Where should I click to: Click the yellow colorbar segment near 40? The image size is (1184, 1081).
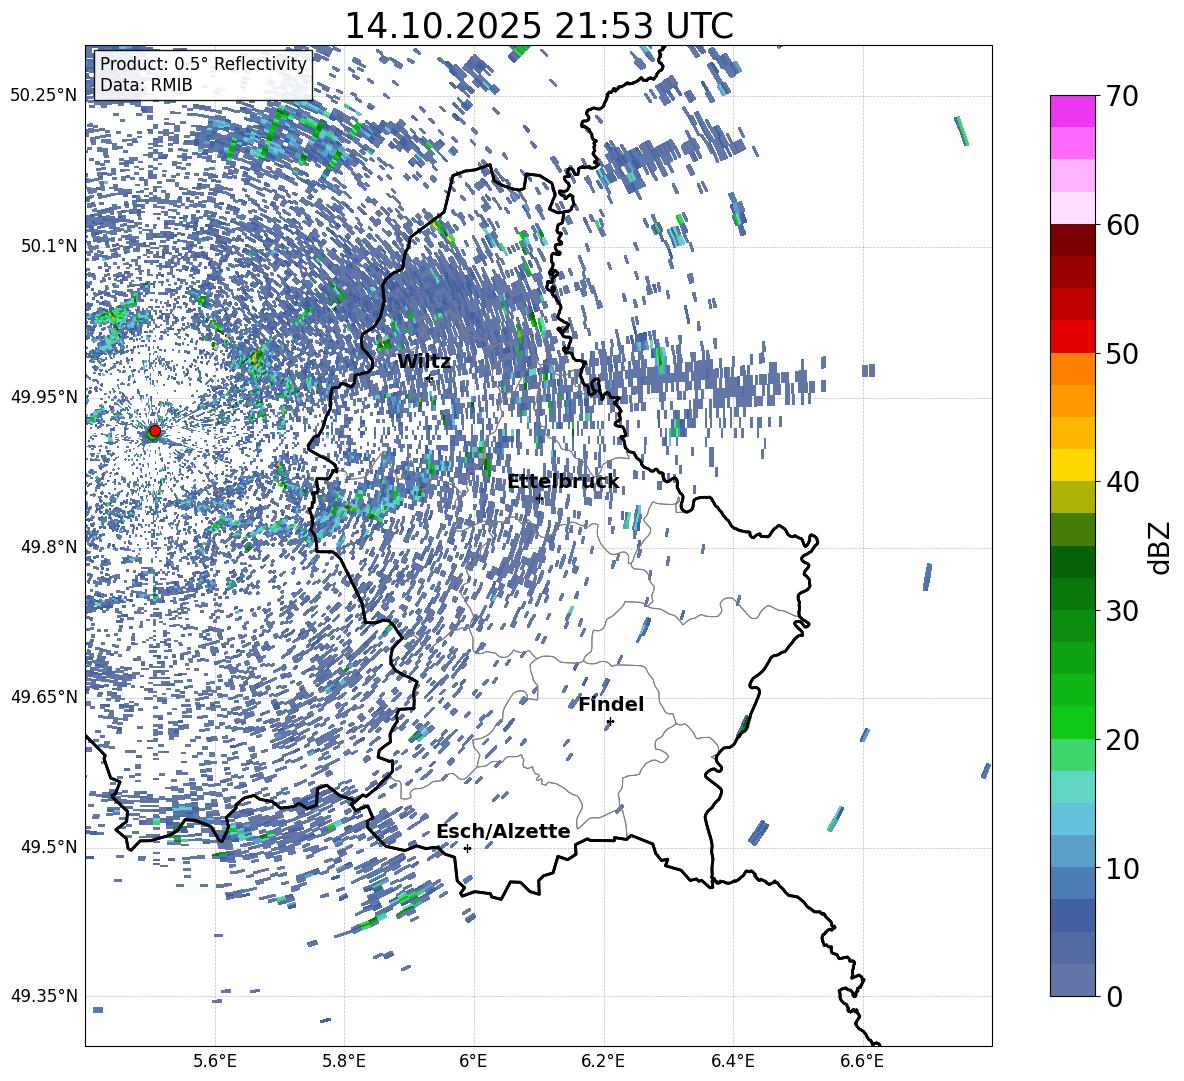(x=1072, y=465)
